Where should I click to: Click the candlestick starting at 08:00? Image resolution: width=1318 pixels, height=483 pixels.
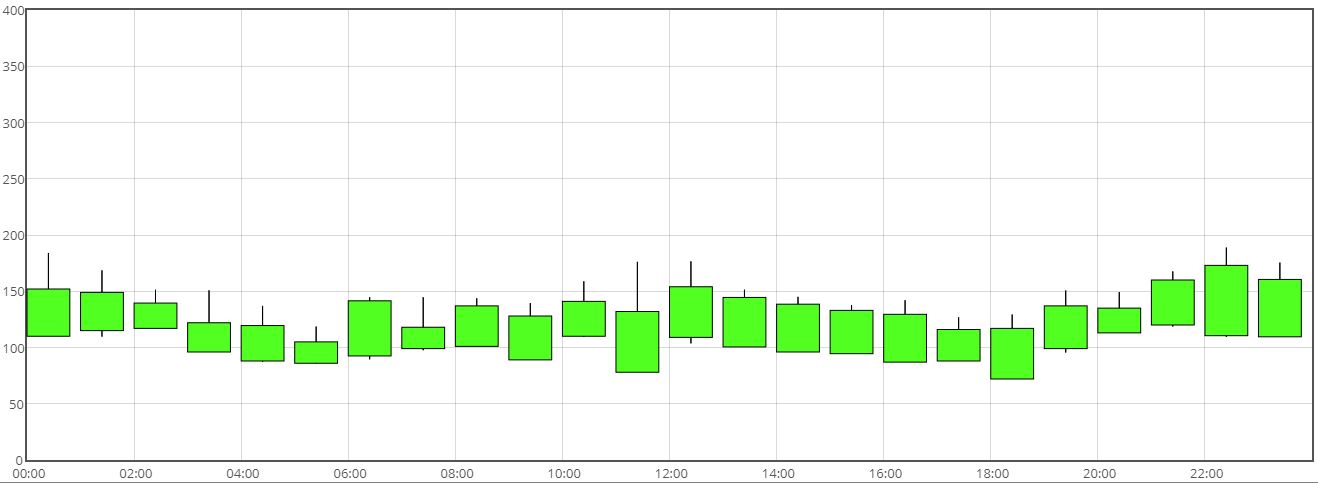pos(476,326)
